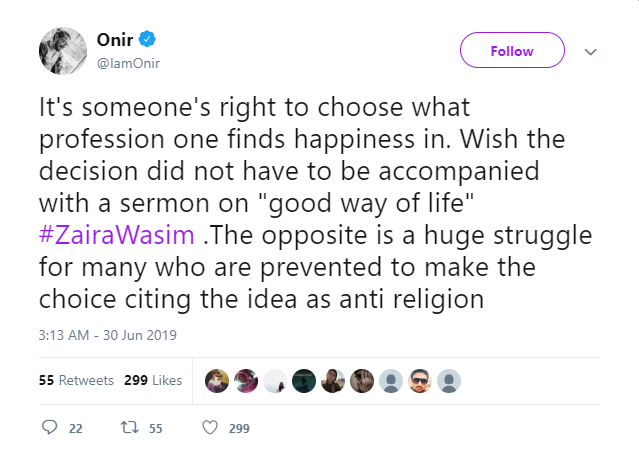Follow Onir with the Follow button
639x463 pixels.
[512, 51]
